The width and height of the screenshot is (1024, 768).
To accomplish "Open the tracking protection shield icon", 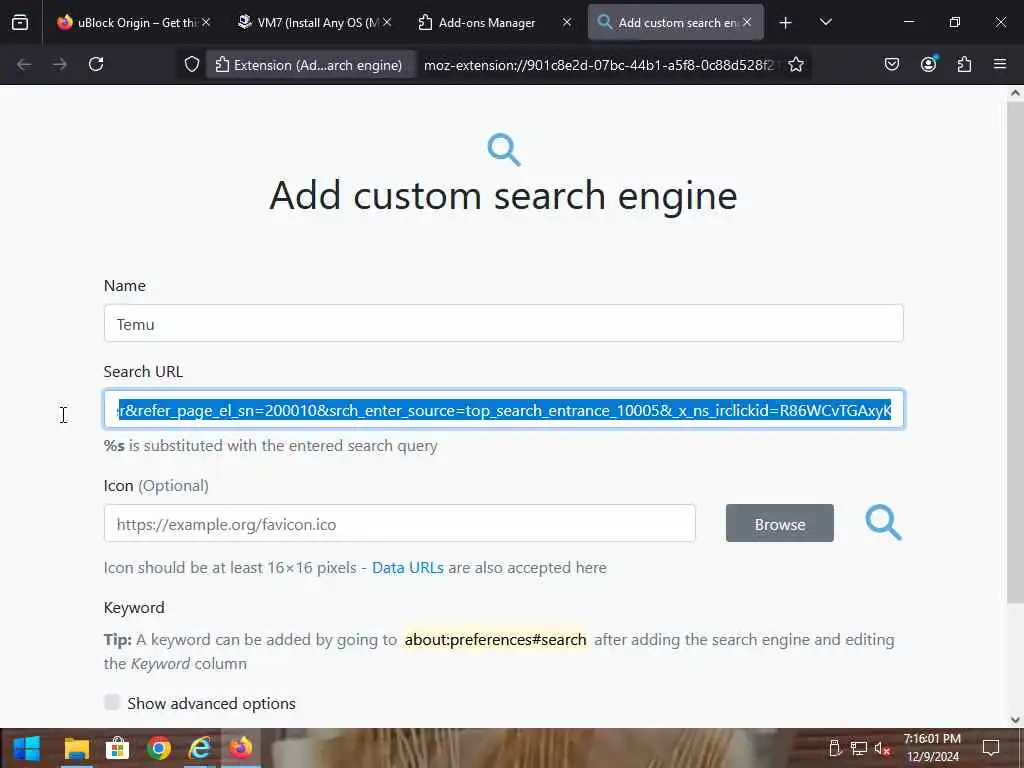I will click(191, 65).
